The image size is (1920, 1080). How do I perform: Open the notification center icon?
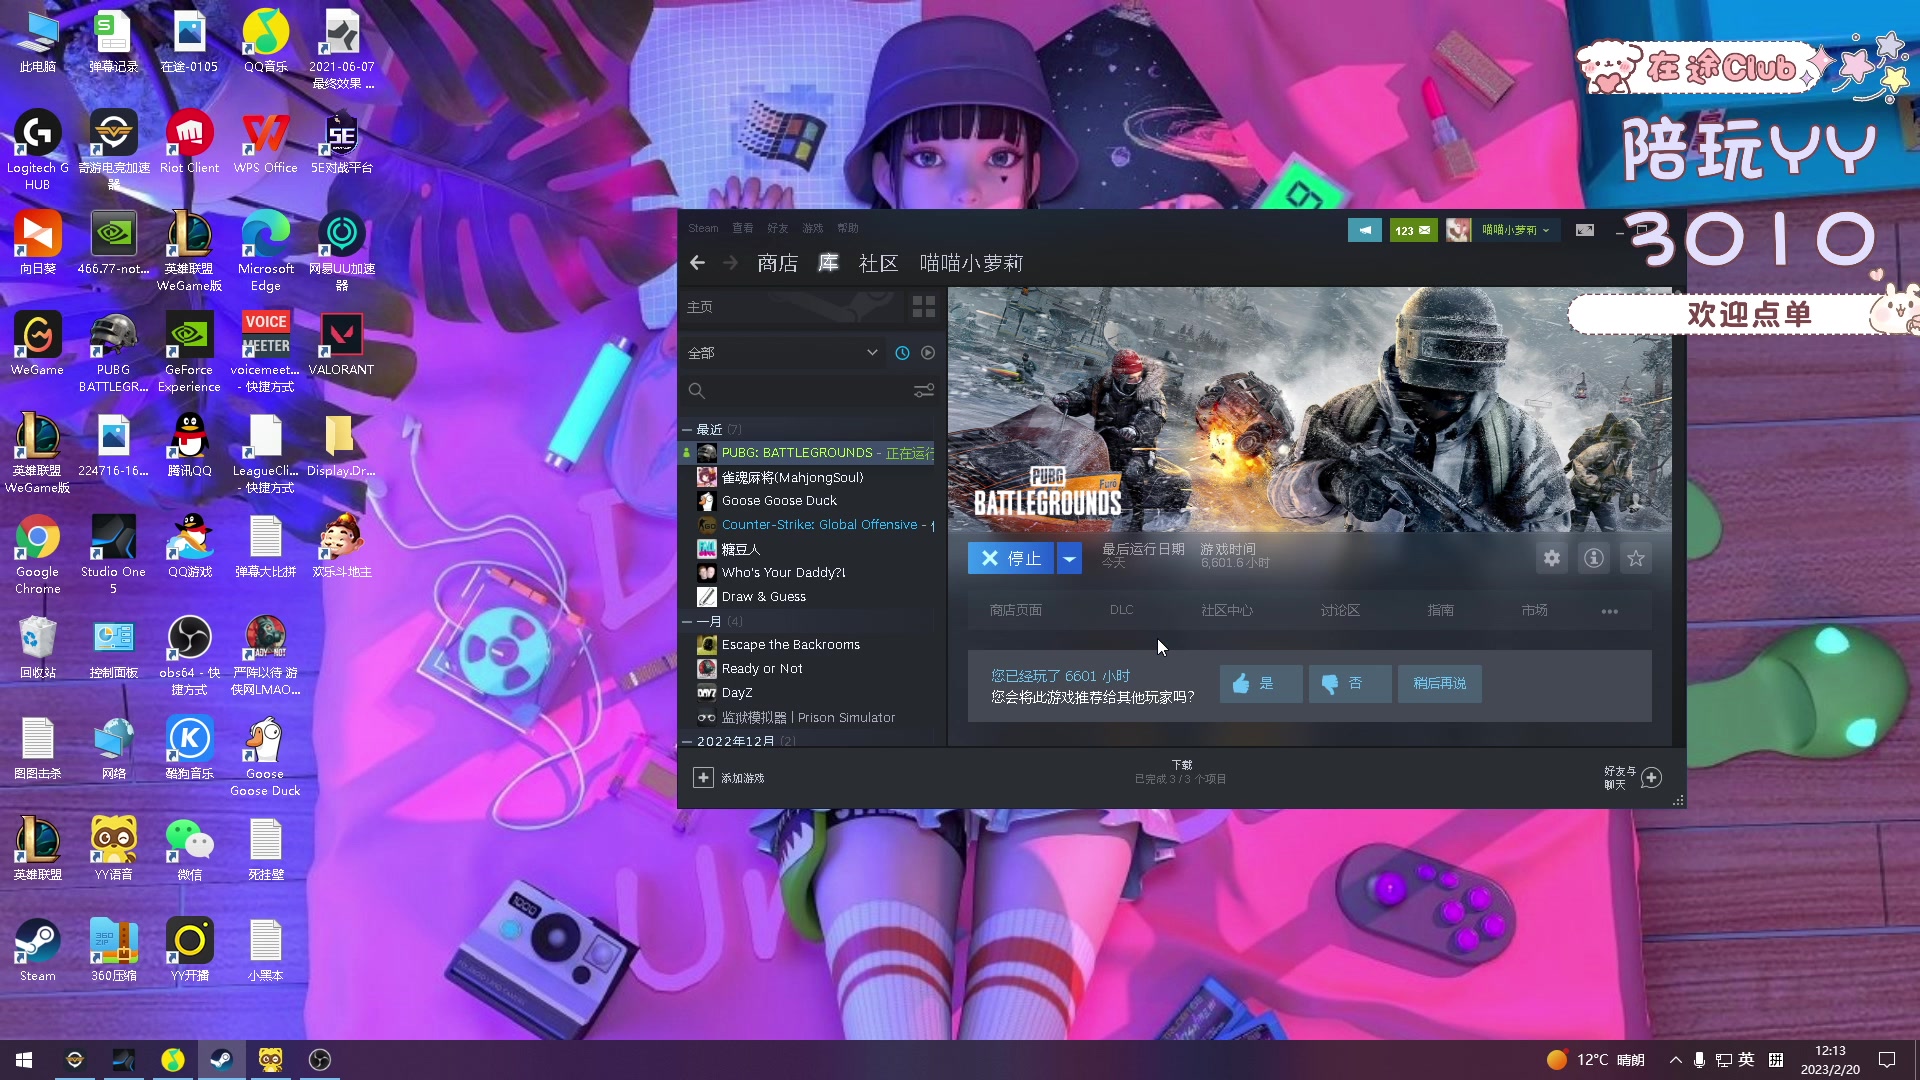pyautogui.click(x=1887, y=1060)
